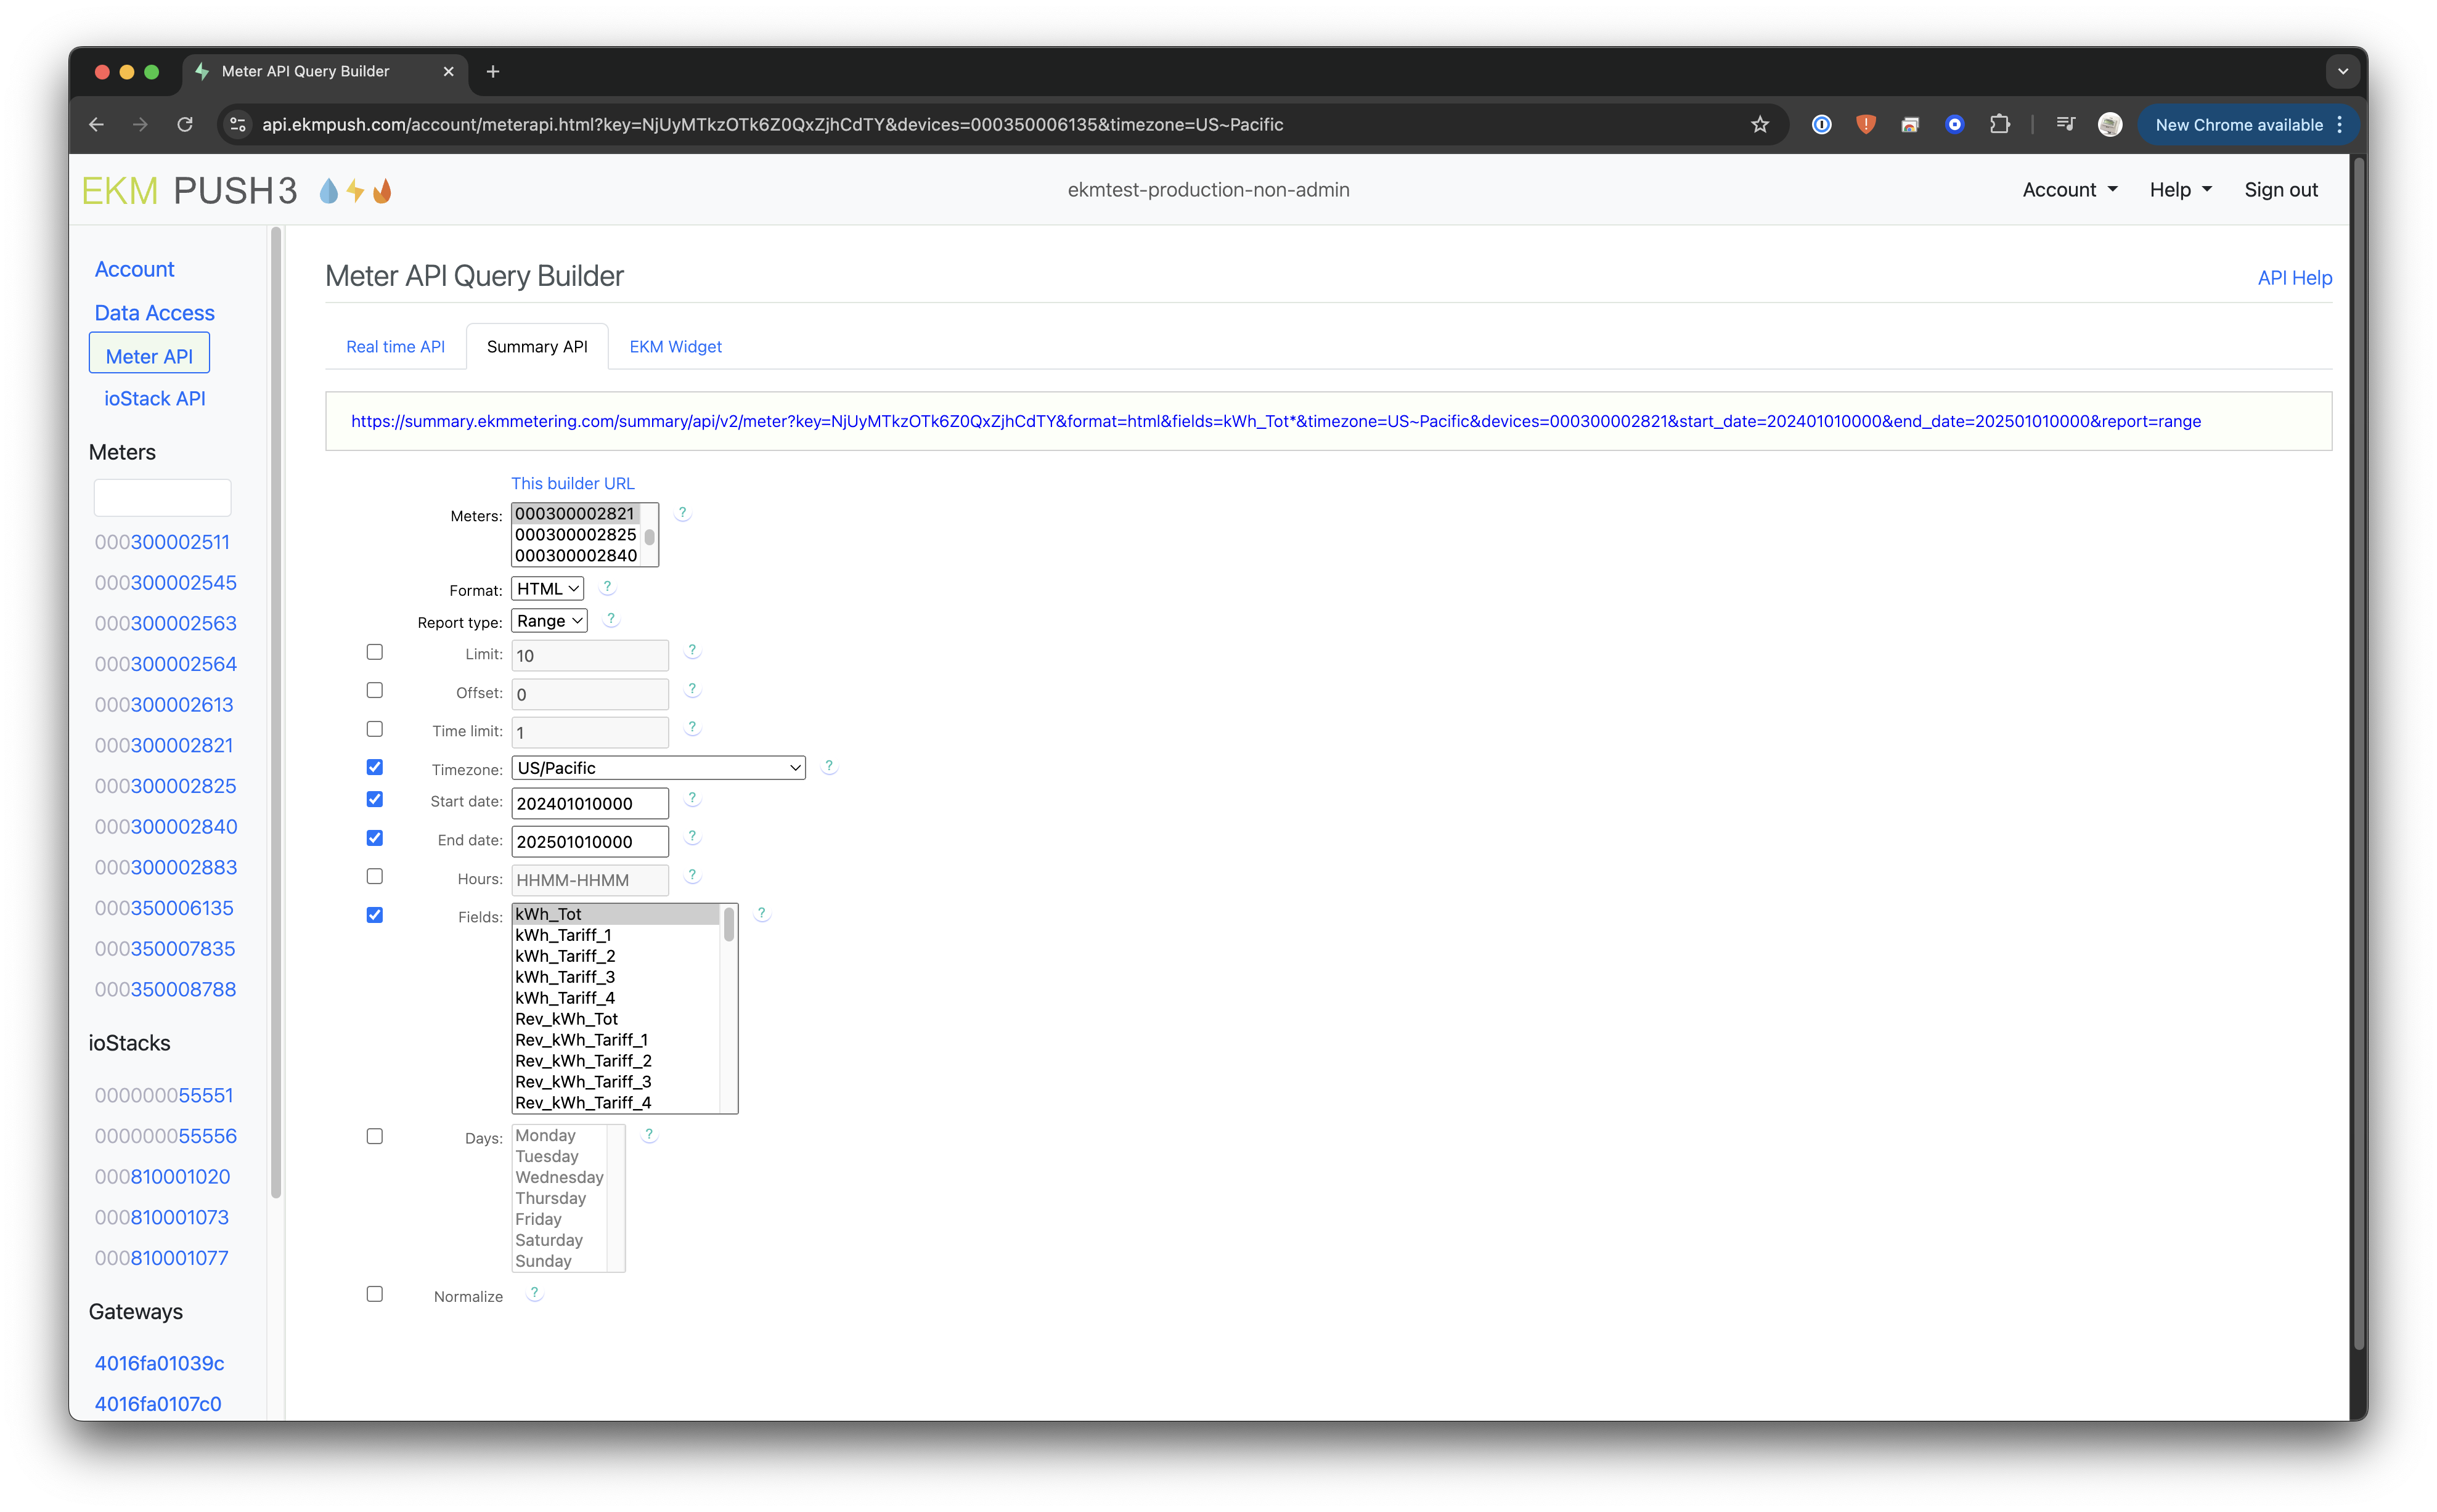Click the help icon next to Normalize
The width and height of the screenshot is (2437, 1512).
coord(534,1293)
